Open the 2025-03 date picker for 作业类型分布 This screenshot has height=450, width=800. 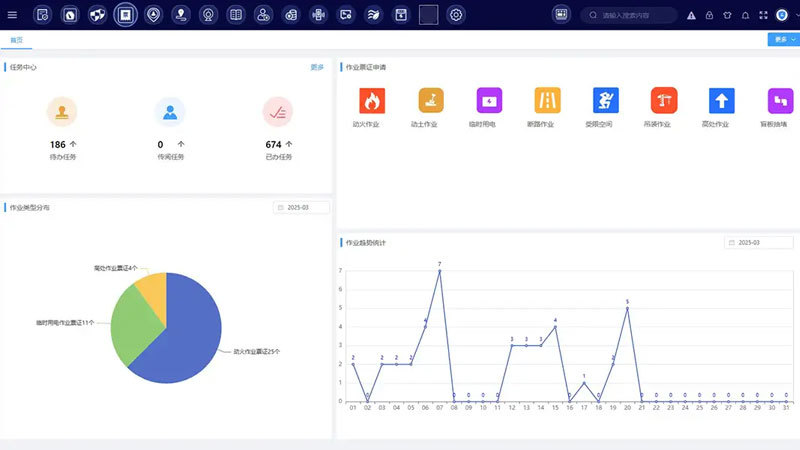pos(301,208)
